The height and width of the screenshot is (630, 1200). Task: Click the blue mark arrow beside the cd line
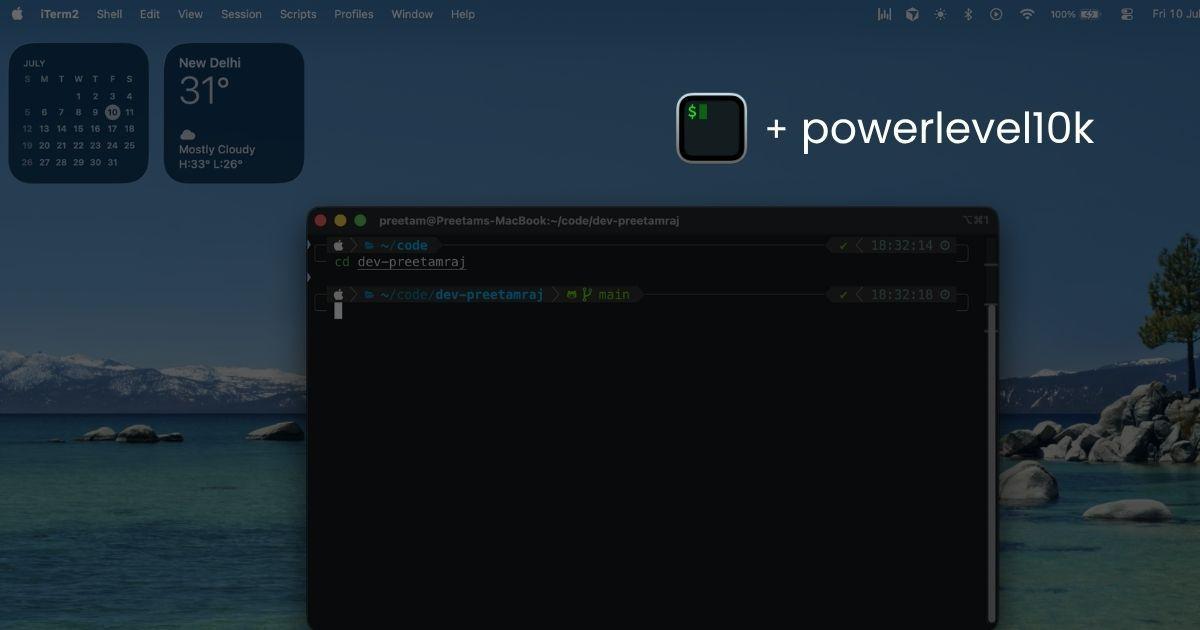(309, 276)
